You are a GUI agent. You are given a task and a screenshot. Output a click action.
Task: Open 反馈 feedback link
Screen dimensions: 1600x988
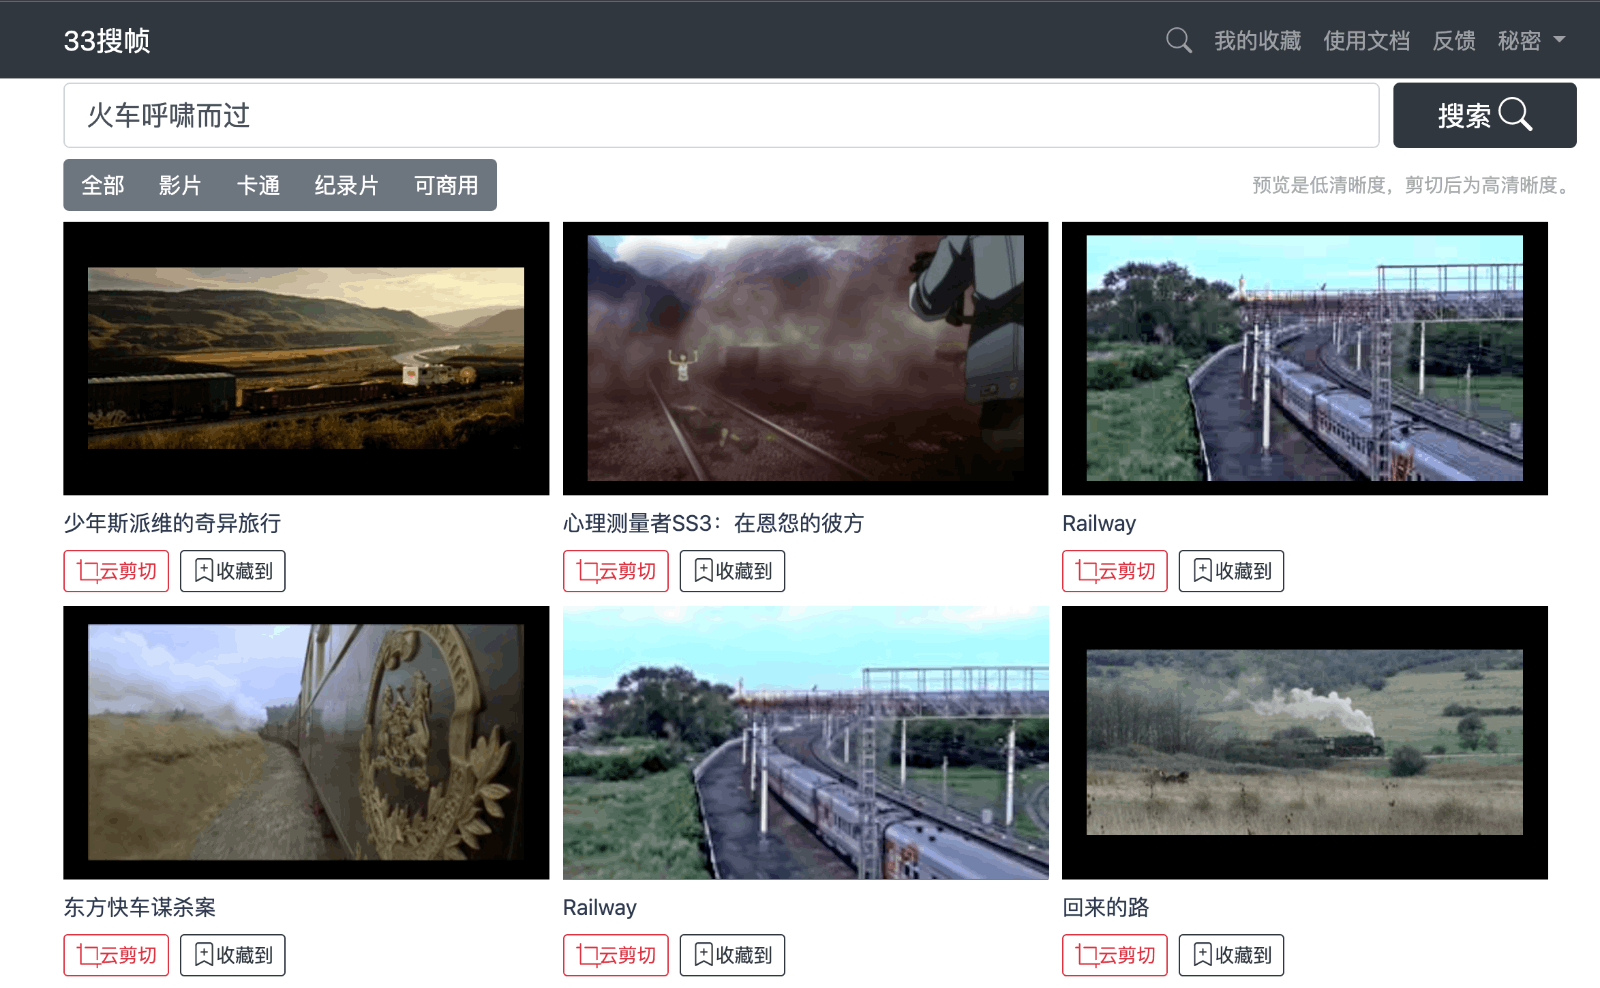1454,41
